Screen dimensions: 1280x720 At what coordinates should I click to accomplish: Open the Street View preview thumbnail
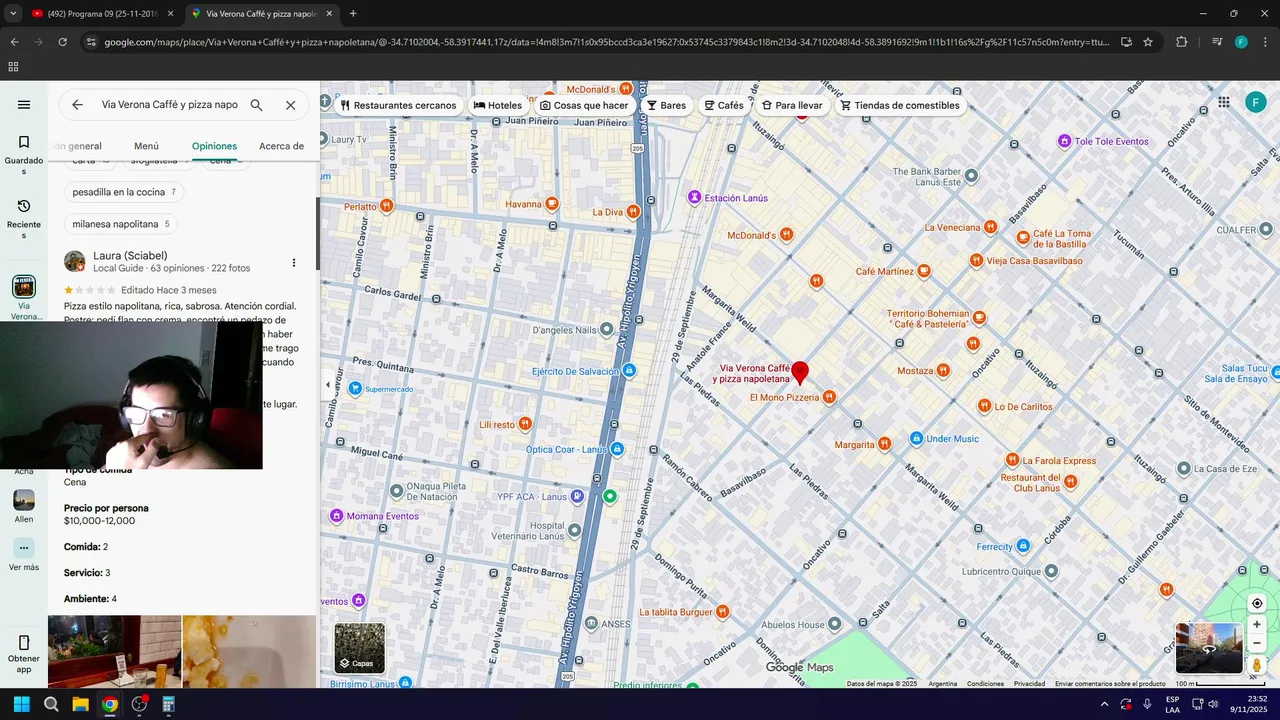pos(1209,648)
